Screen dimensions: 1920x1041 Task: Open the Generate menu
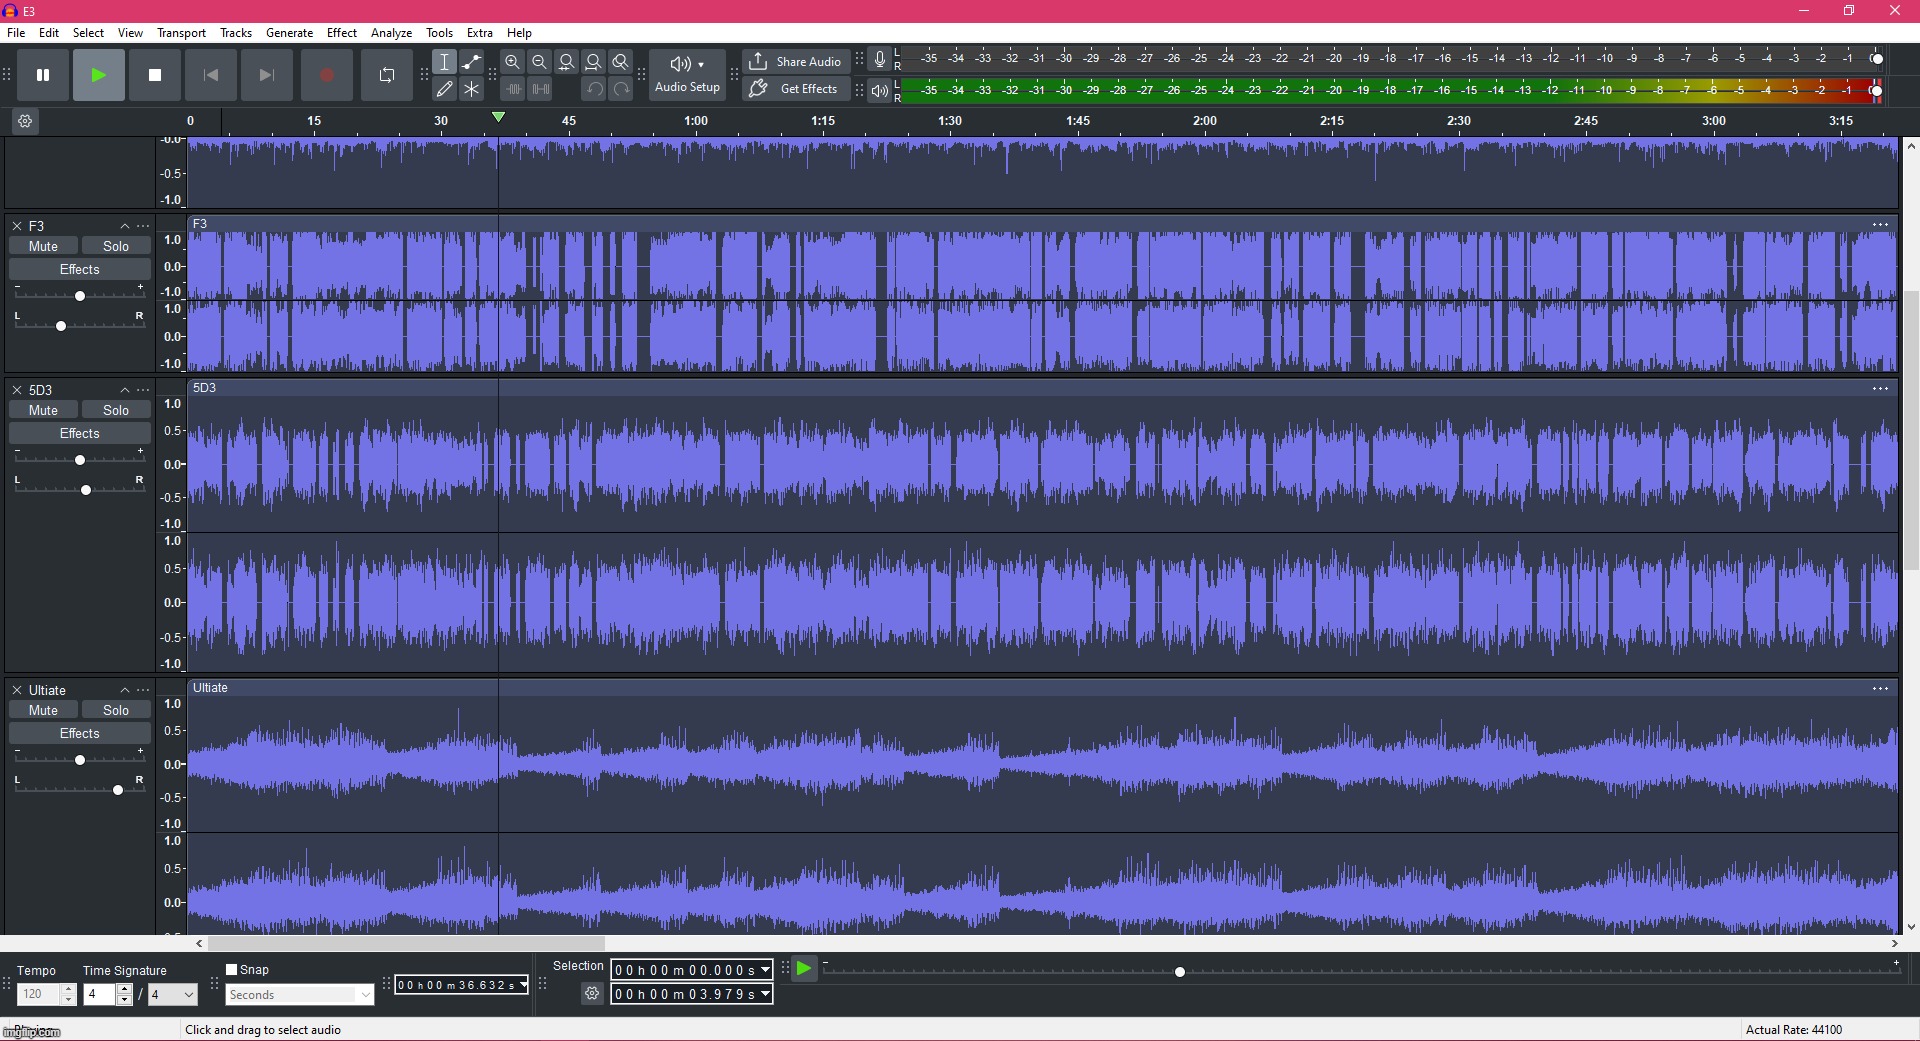pos(290,33)
